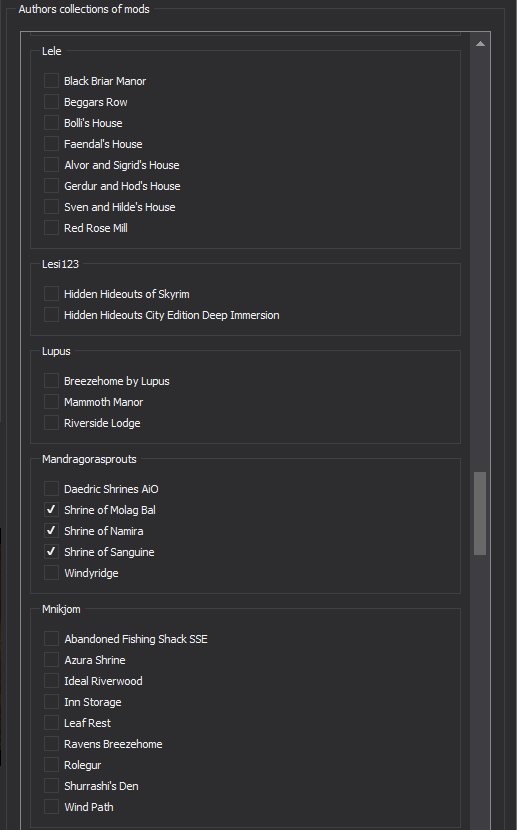
Task: Tick the Faendal's House checkbox
Action: [x=51, y=143]
